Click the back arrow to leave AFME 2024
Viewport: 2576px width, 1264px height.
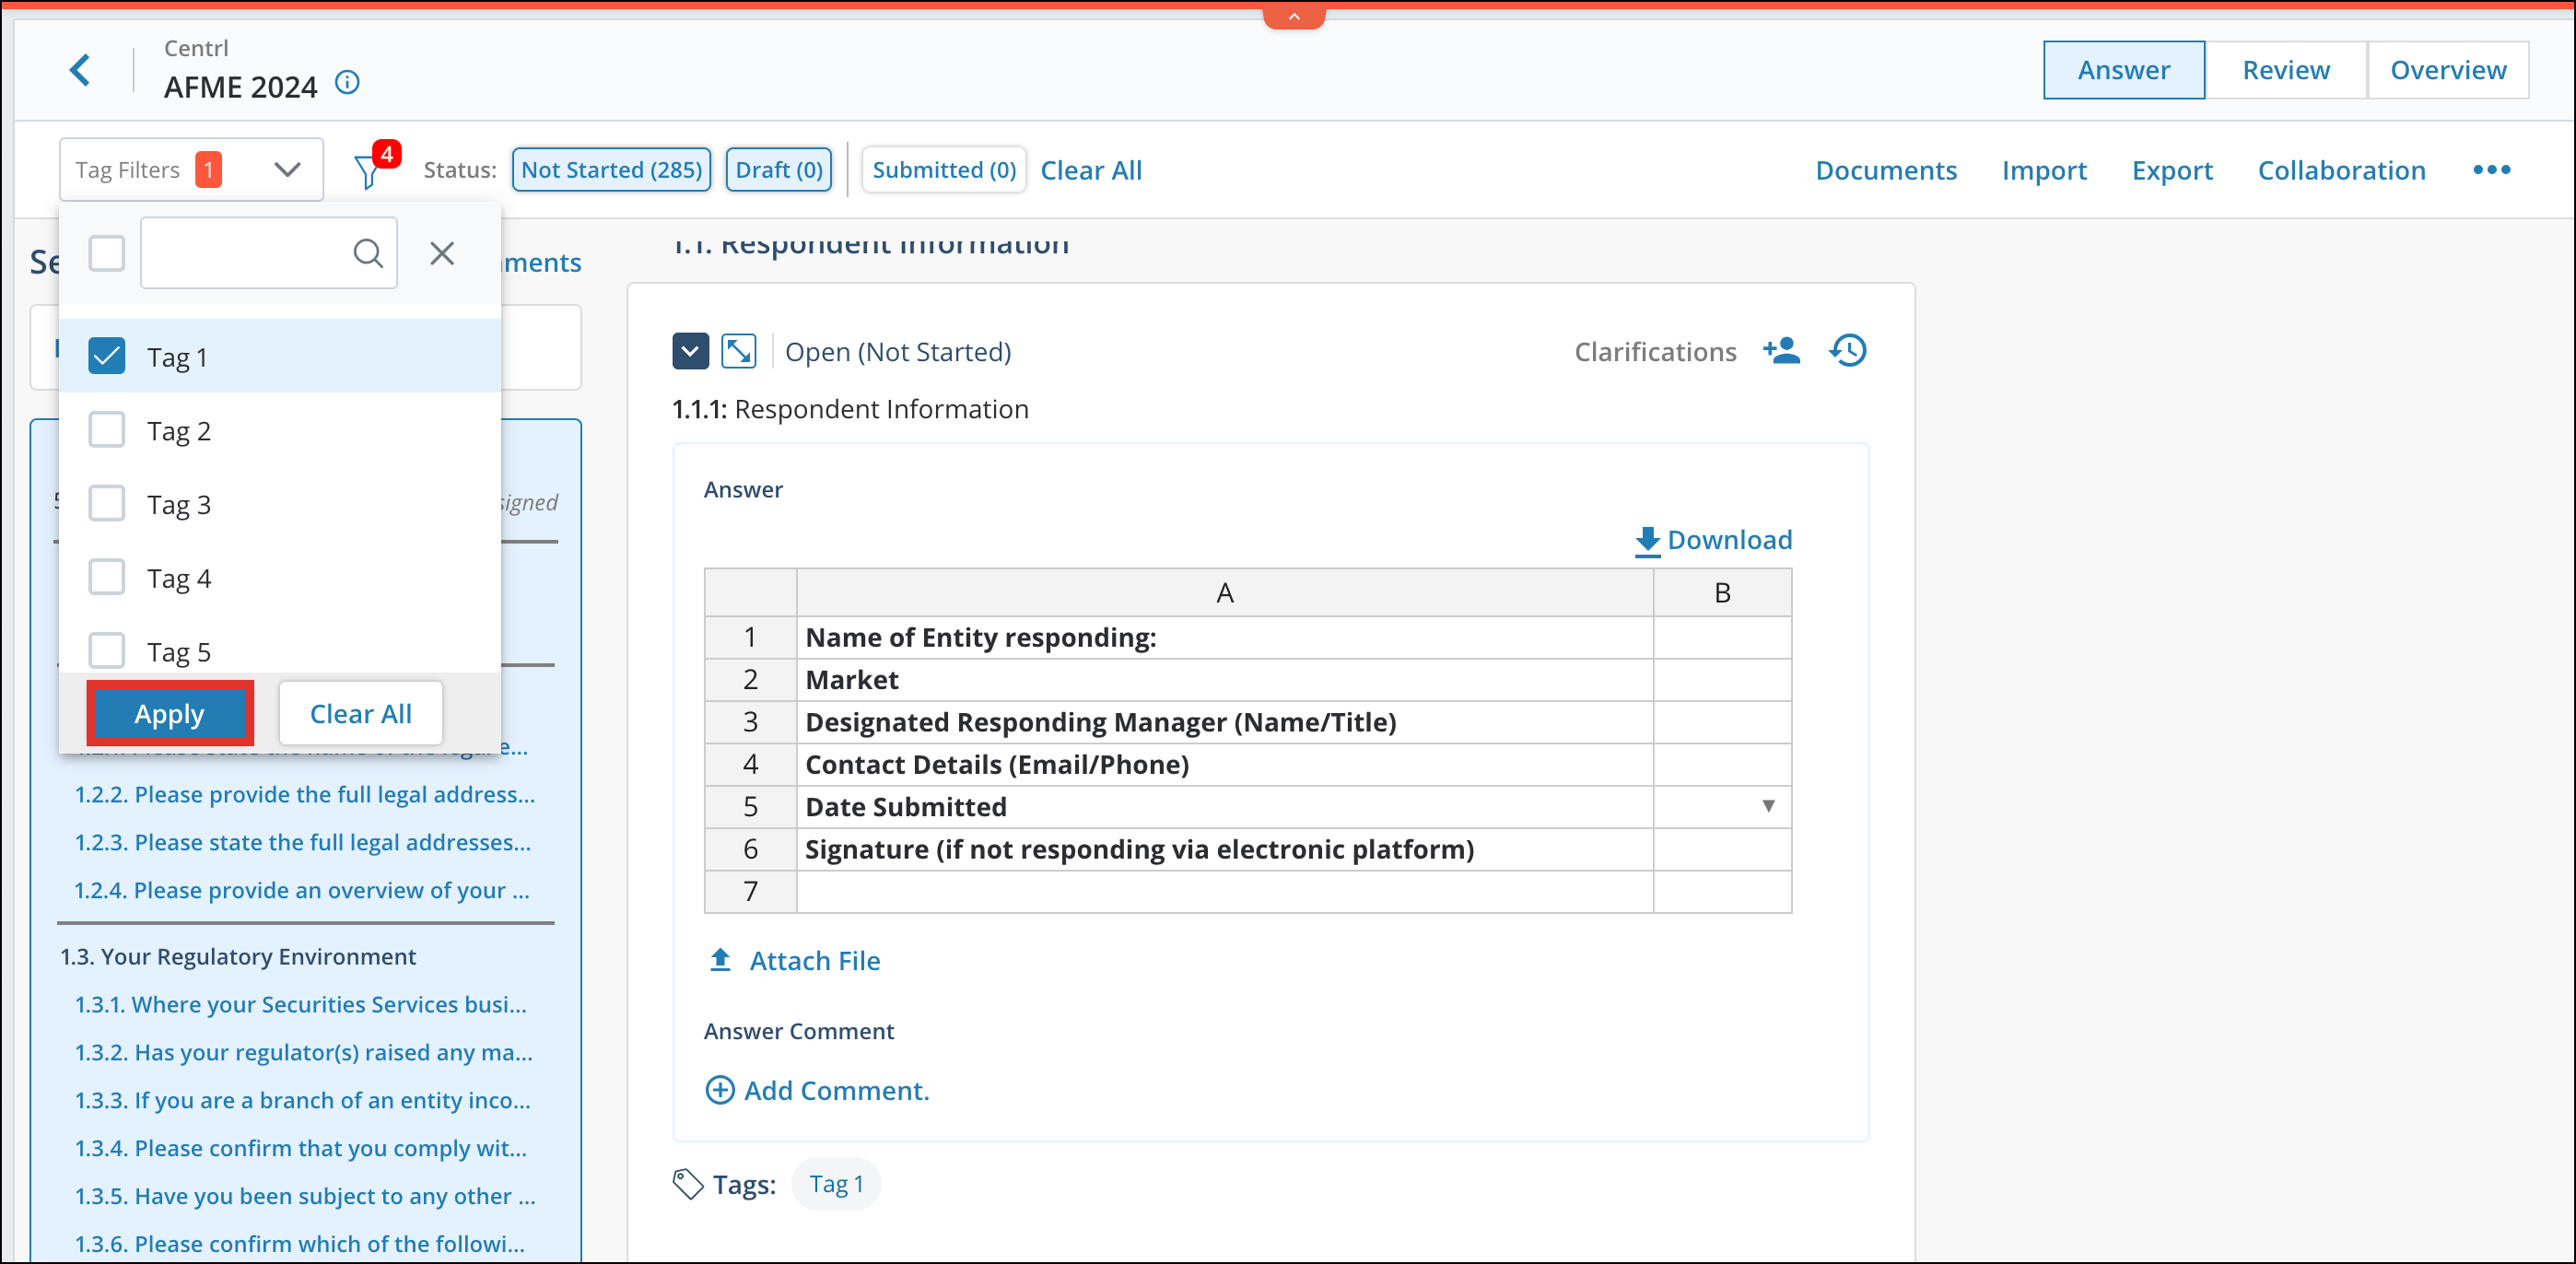click(81, 70)
